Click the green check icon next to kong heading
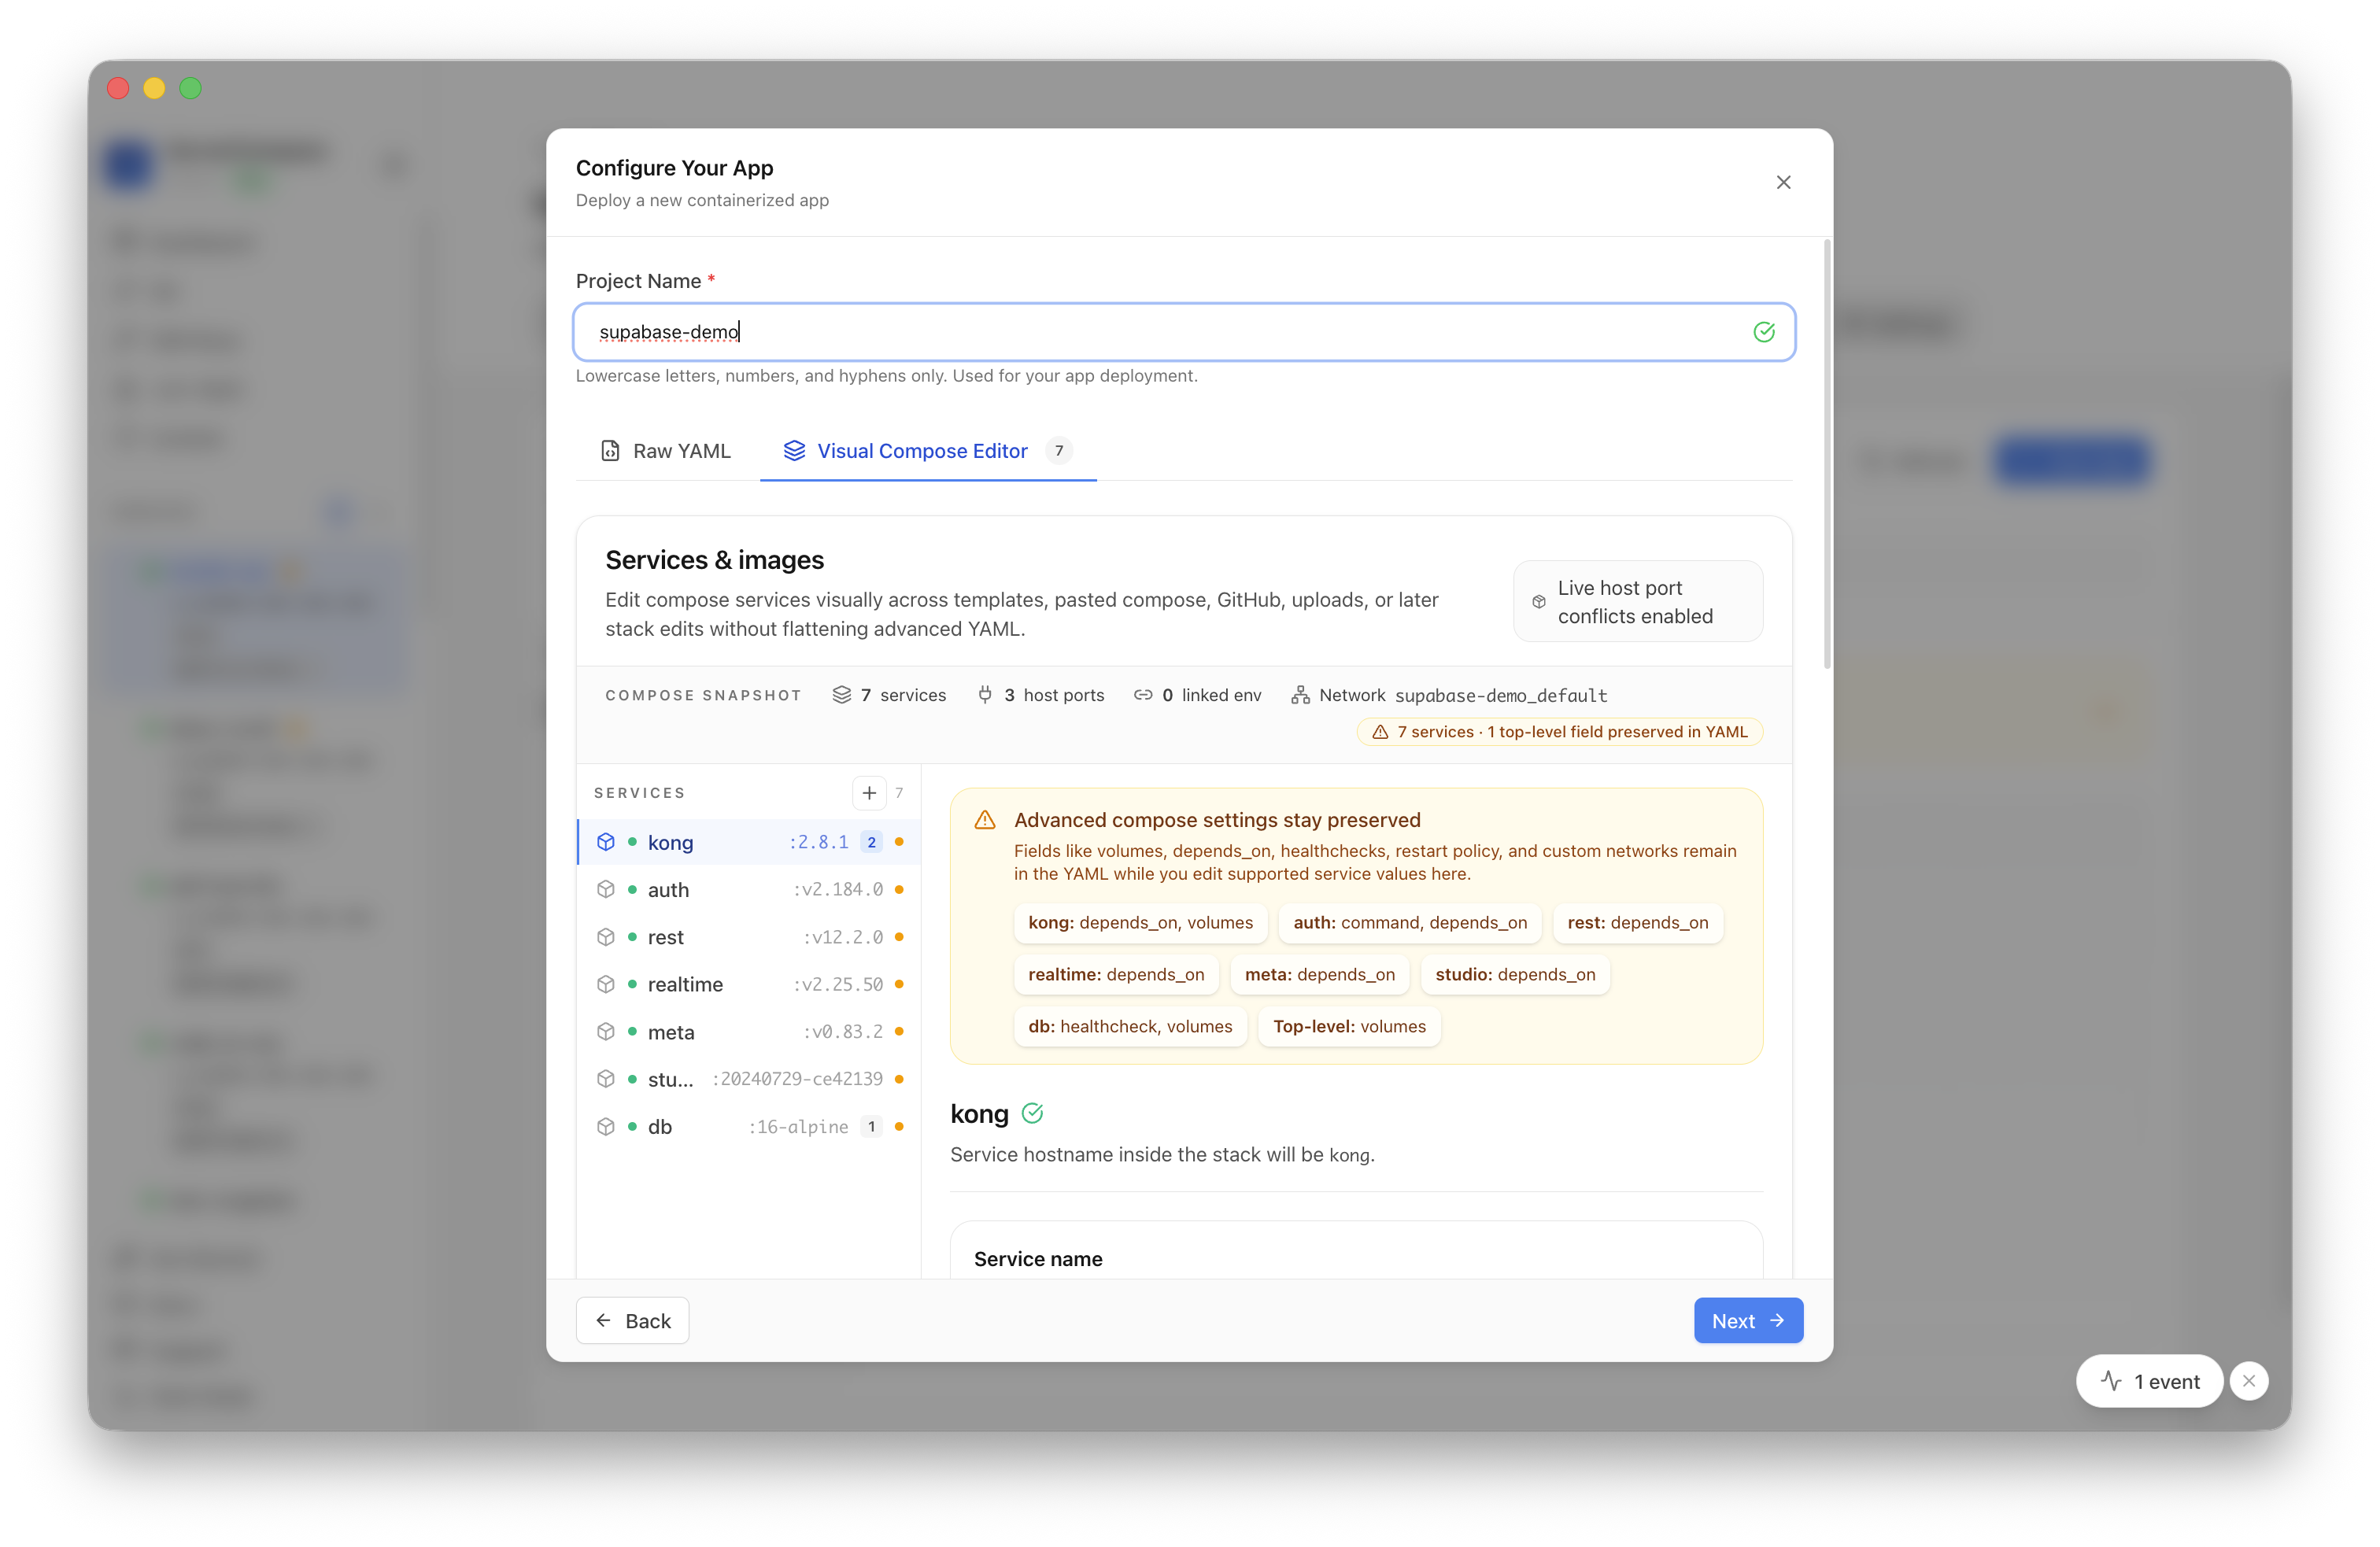This screenshot has height=1547, width=2380. [x=1032, y=1113]
